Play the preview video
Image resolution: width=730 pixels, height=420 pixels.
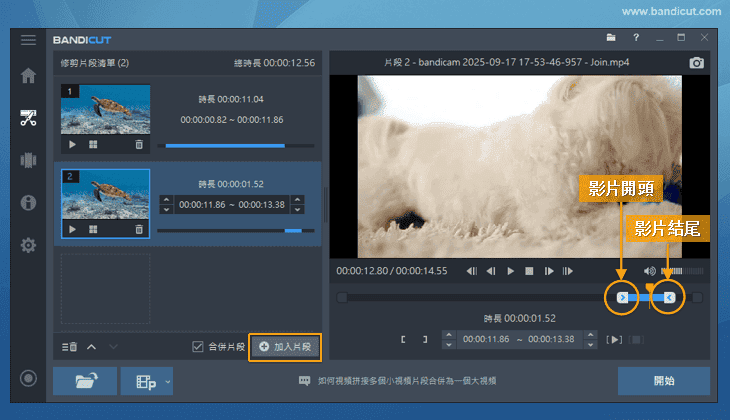click(510, 271)
